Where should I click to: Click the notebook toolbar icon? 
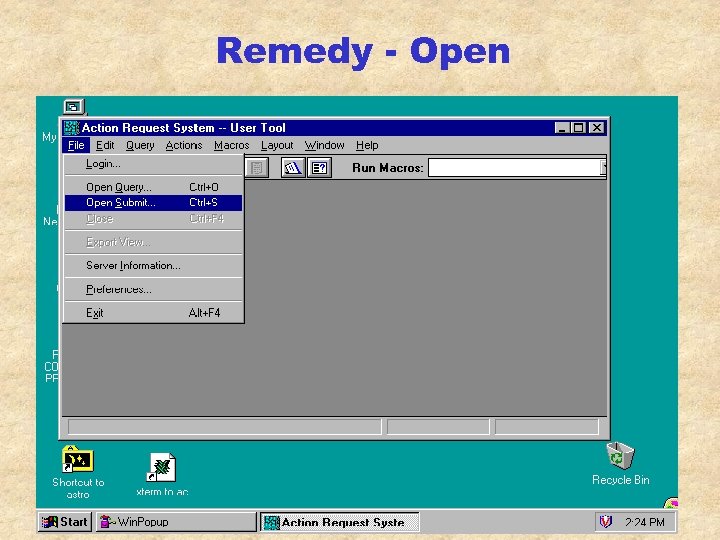point(292,168)
